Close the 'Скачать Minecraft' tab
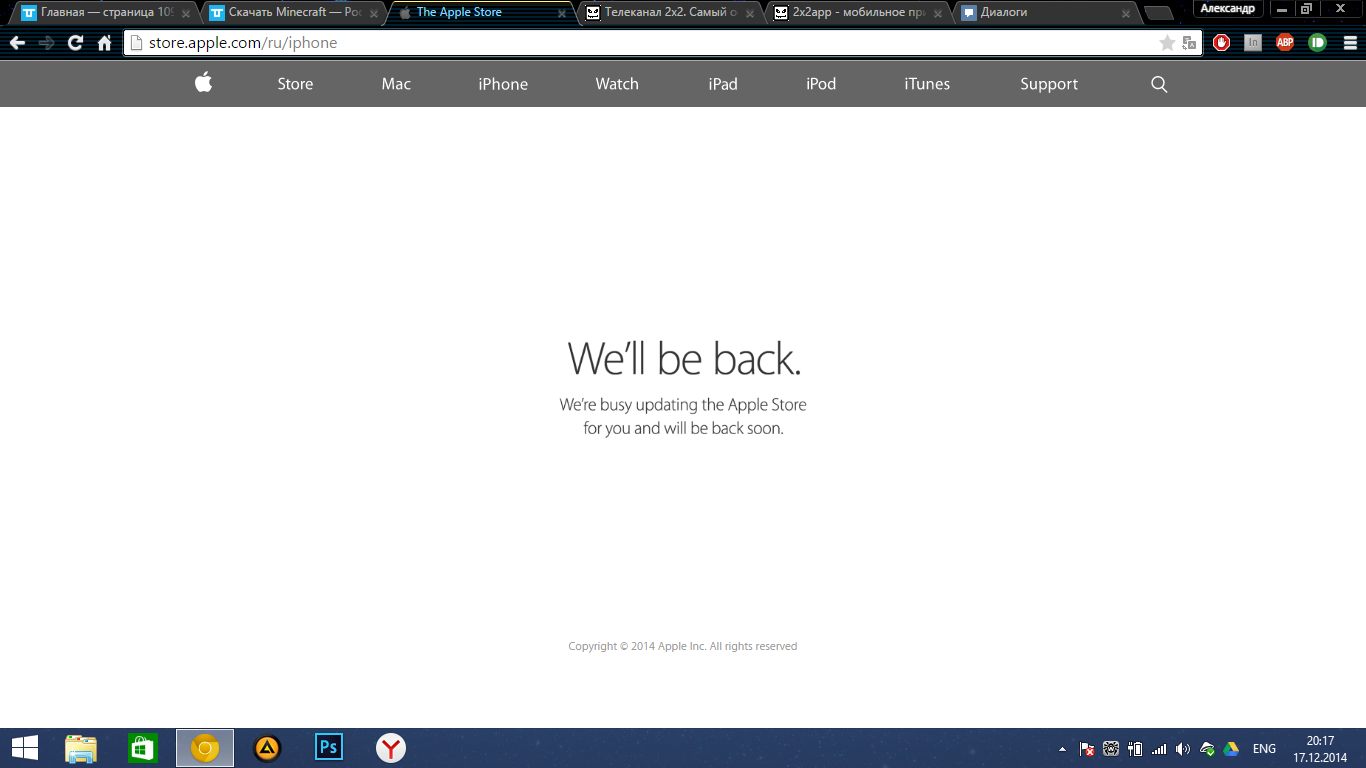 (373, 14)
